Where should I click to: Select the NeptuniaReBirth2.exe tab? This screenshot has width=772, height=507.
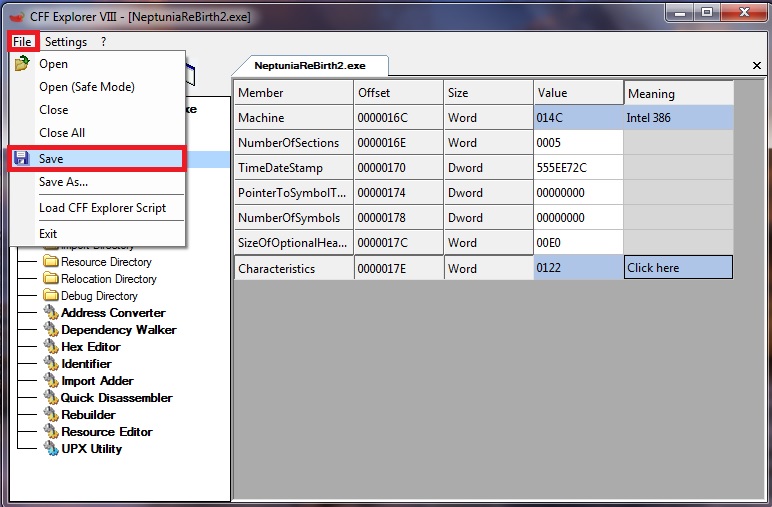(x=310, y=65)
